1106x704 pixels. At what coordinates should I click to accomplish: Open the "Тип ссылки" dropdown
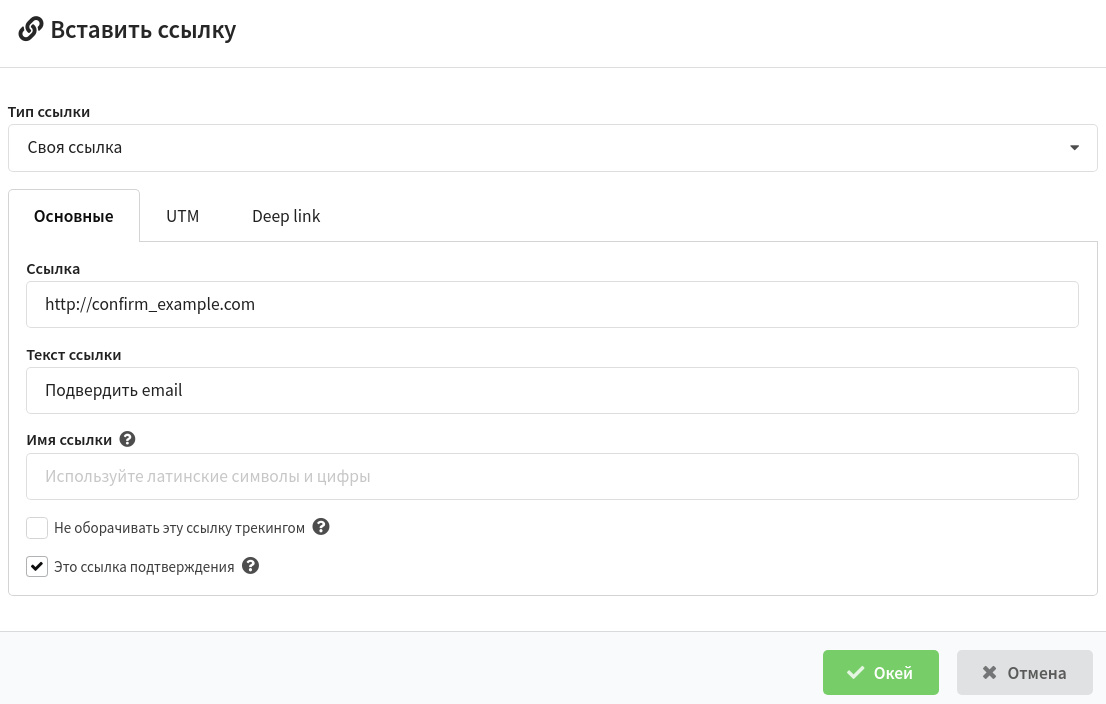[x=552, y=148]
